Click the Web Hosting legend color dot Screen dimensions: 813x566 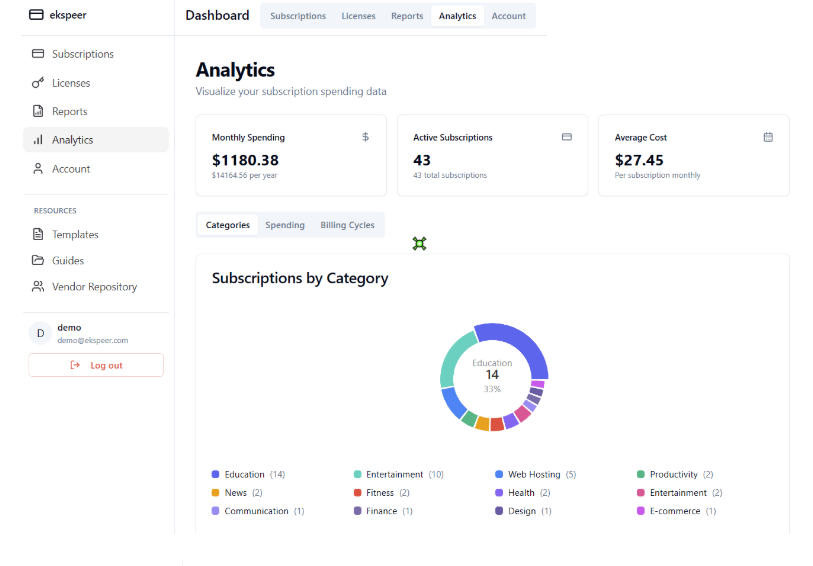[x=499, y=474]
